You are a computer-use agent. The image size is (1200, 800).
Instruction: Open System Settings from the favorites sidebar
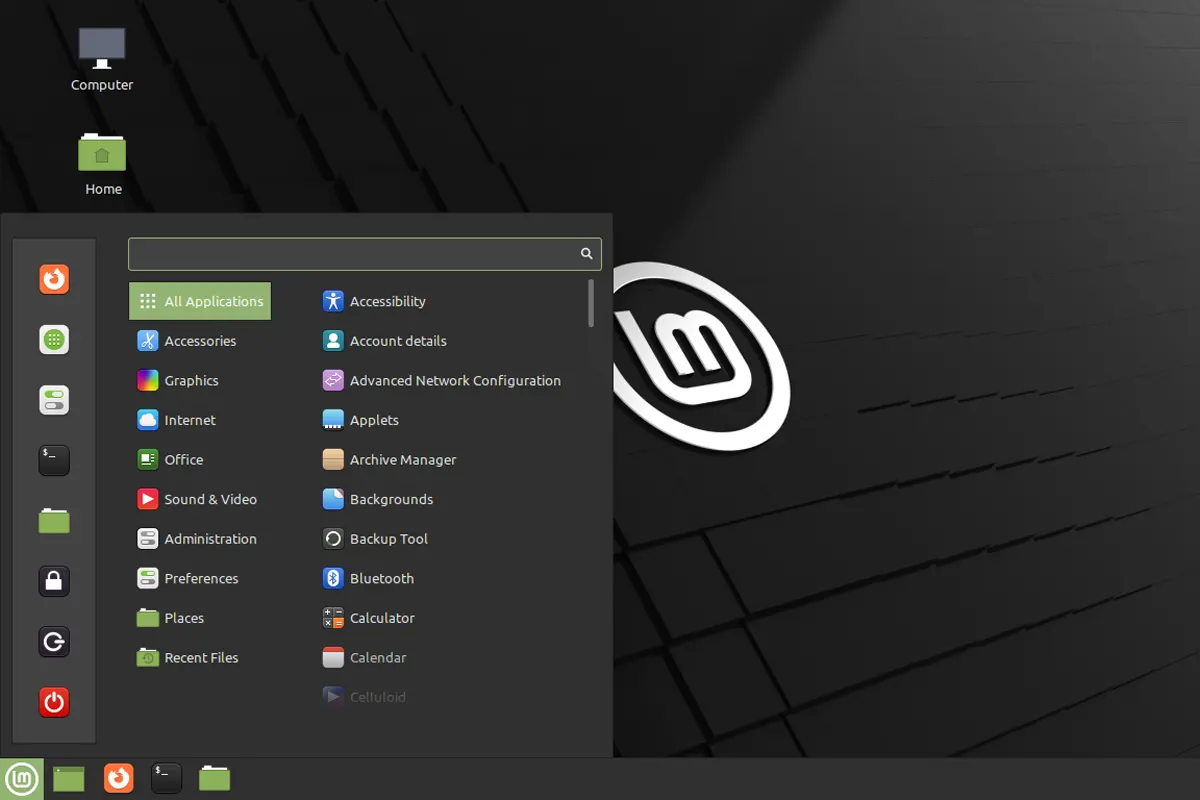click(54, 400)
